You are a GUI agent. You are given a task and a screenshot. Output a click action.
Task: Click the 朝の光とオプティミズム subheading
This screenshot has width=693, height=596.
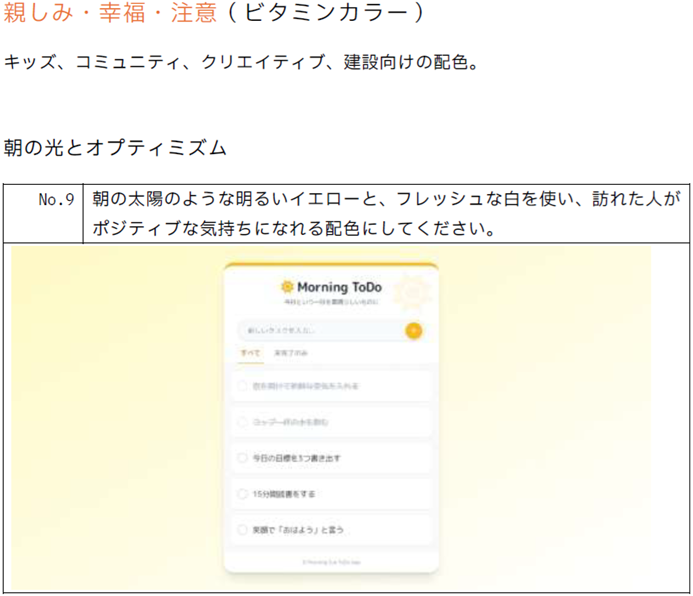pos(115,148)
